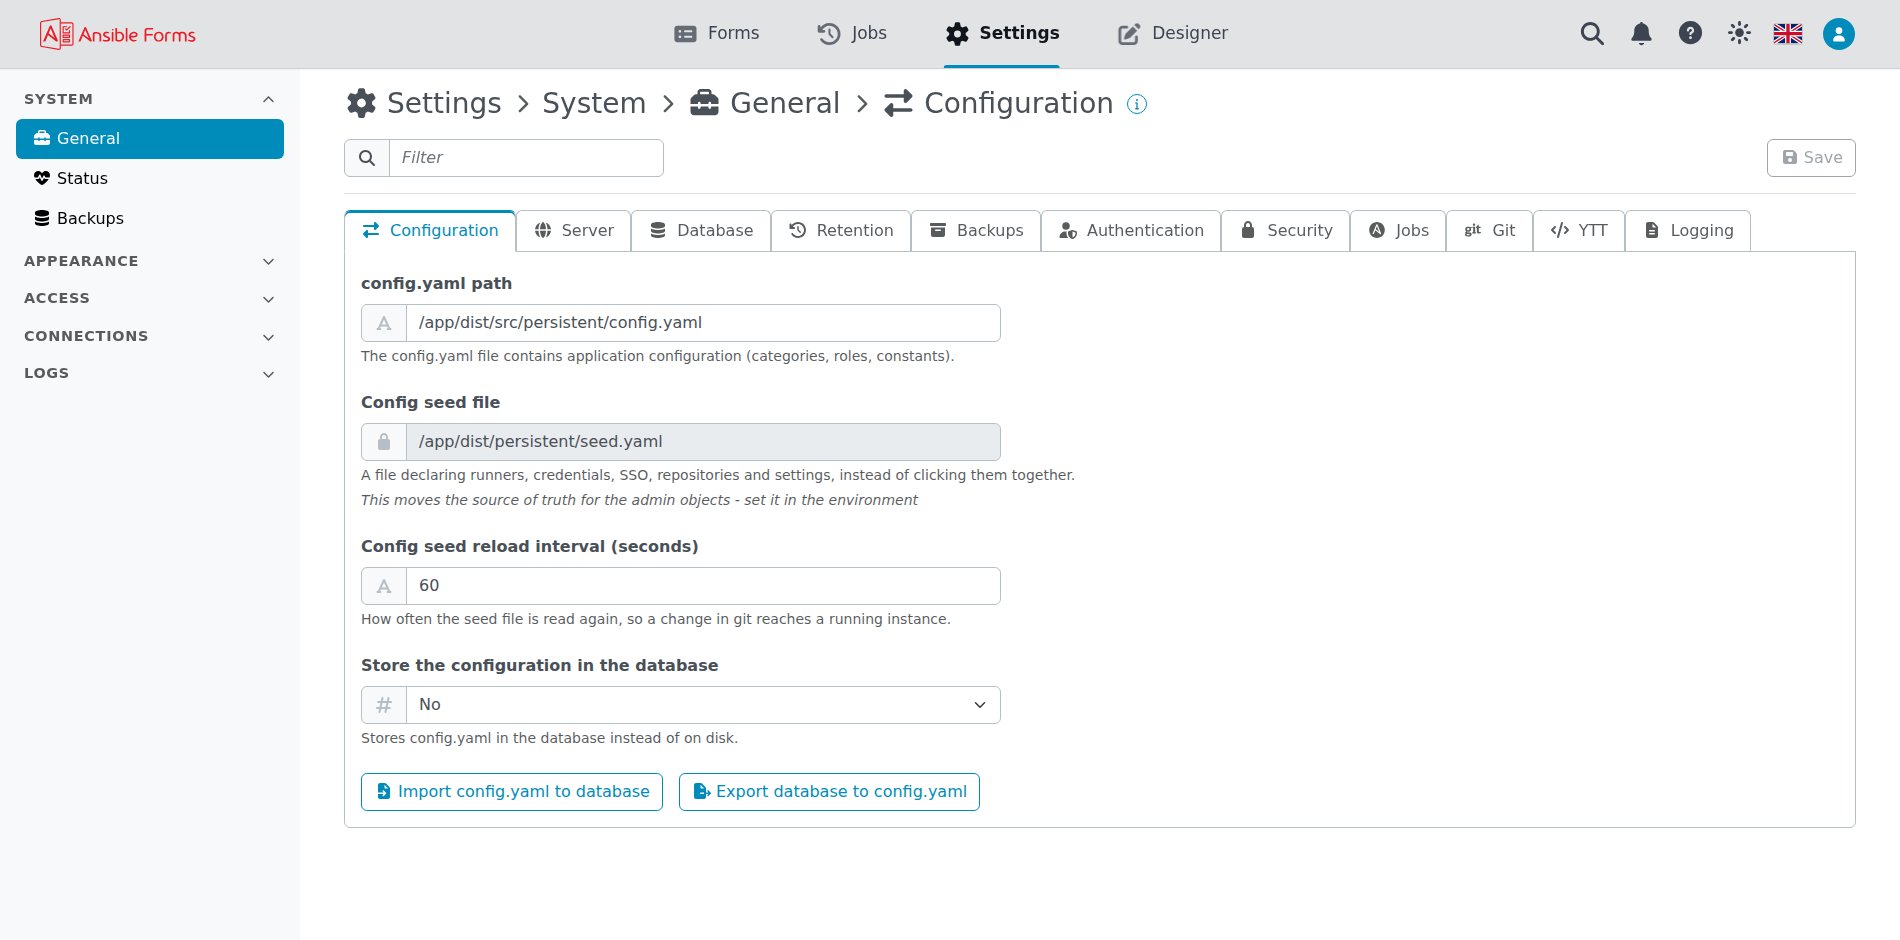The height and width of the screenshot is (940, 1900).
Task: Select Status in the sidebar
Action: click(150, 178)
